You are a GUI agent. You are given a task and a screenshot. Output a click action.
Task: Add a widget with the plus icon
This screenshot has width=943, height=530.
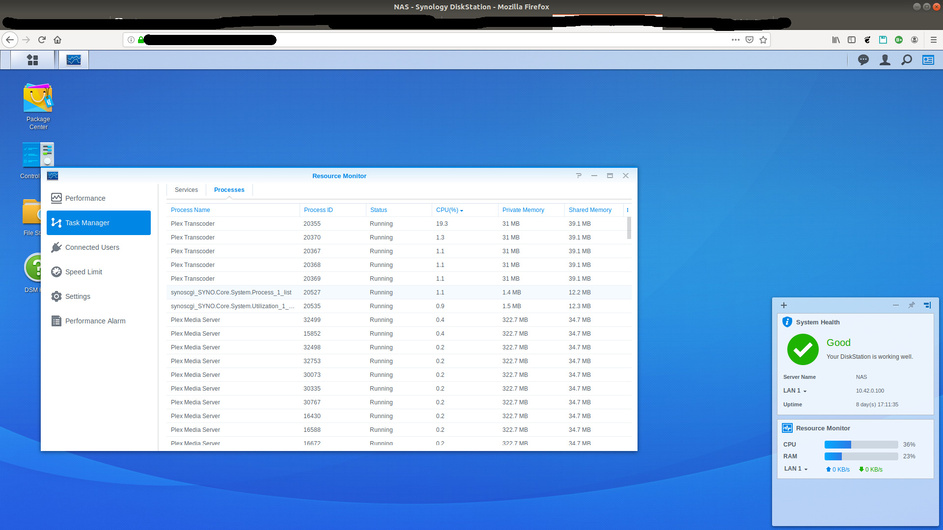(x=784, y=305)
